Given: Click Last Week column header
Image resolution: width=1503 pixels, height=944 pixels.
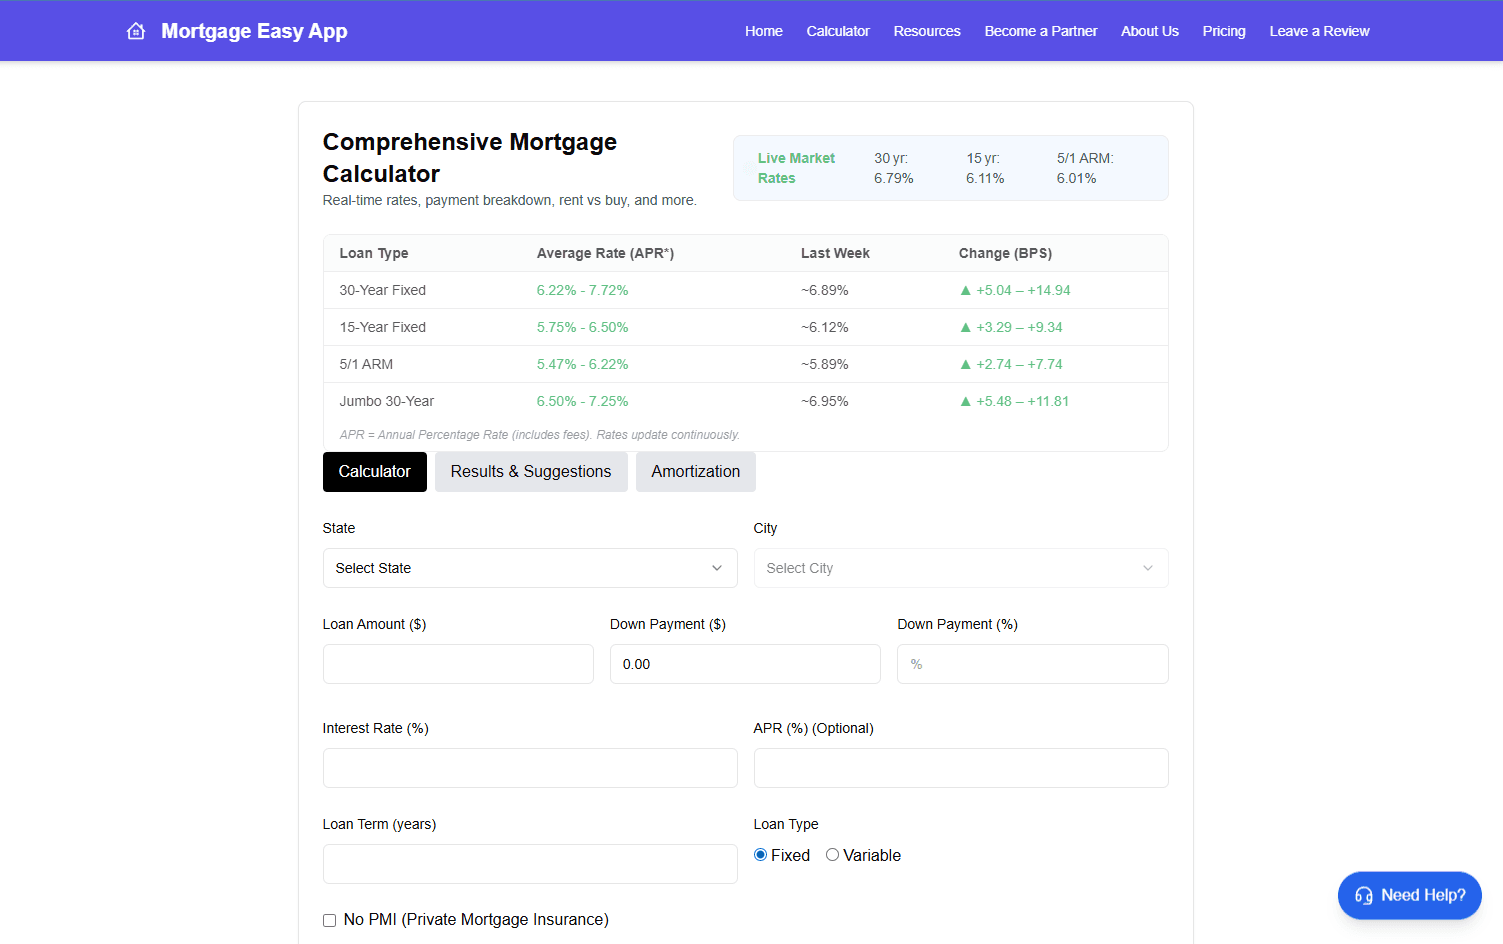Looking at the screenshot, I should tap(835, 253).
